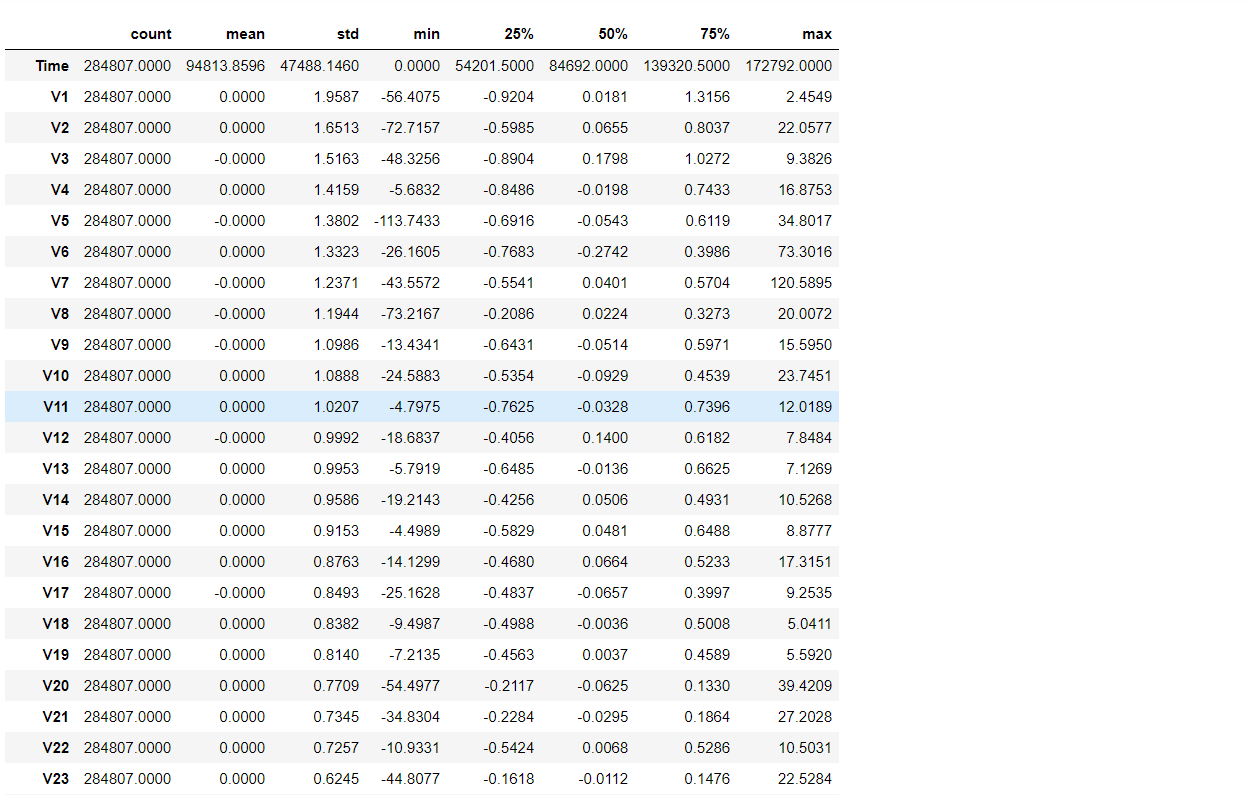Click V7 max value 120.5895

click(x=802, y=283)
